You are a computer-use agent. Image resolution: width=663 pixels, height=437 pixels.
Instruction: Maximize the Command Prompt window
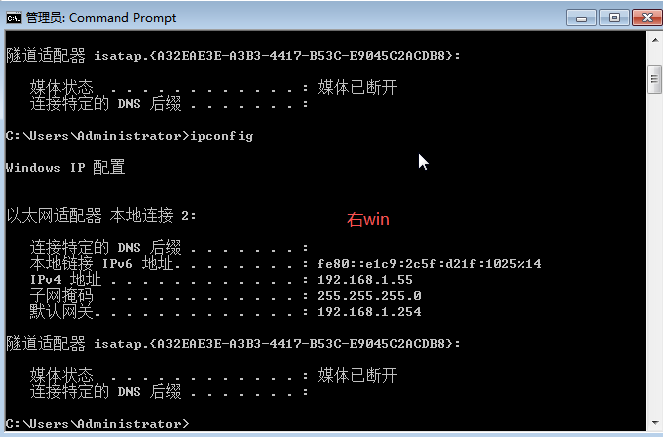(614, 18)
